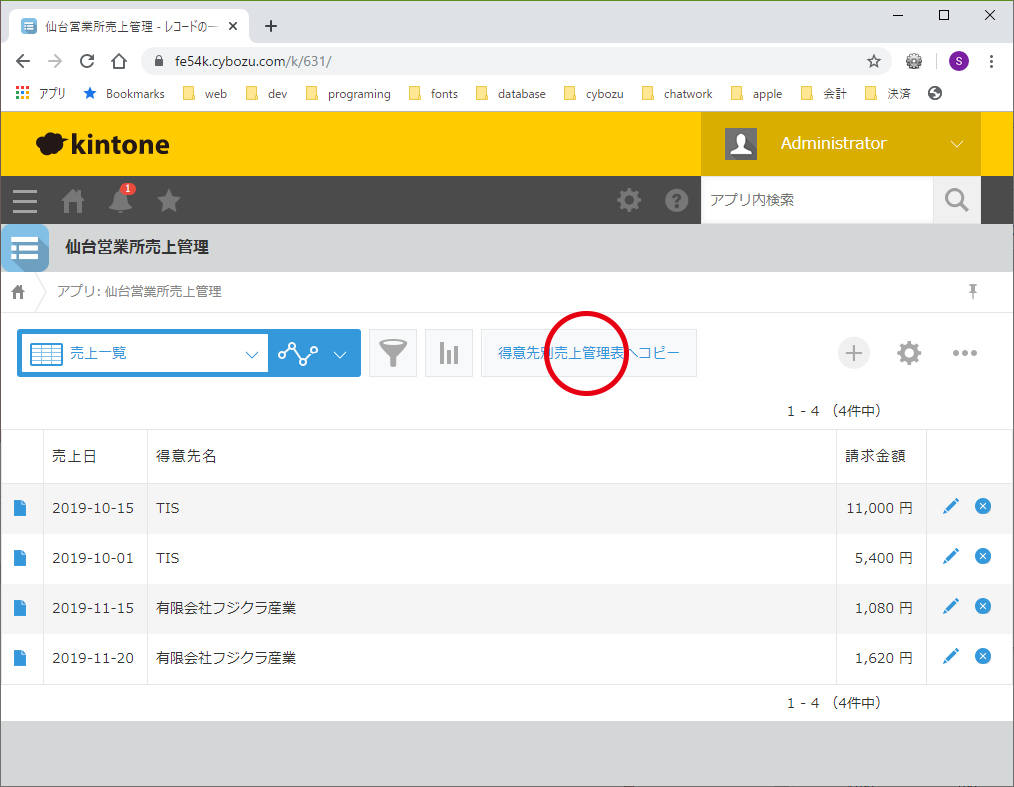This screenshot has width=1014, height=787.
Task: Open a new browser tab
Action: tap(271, 27)
